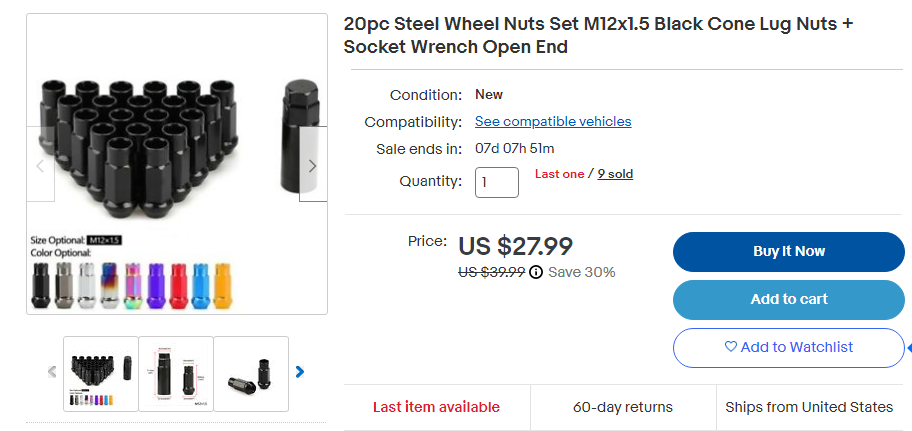Open the 9 sold link
The image size is (912, 431).
[x=615, y=174]
